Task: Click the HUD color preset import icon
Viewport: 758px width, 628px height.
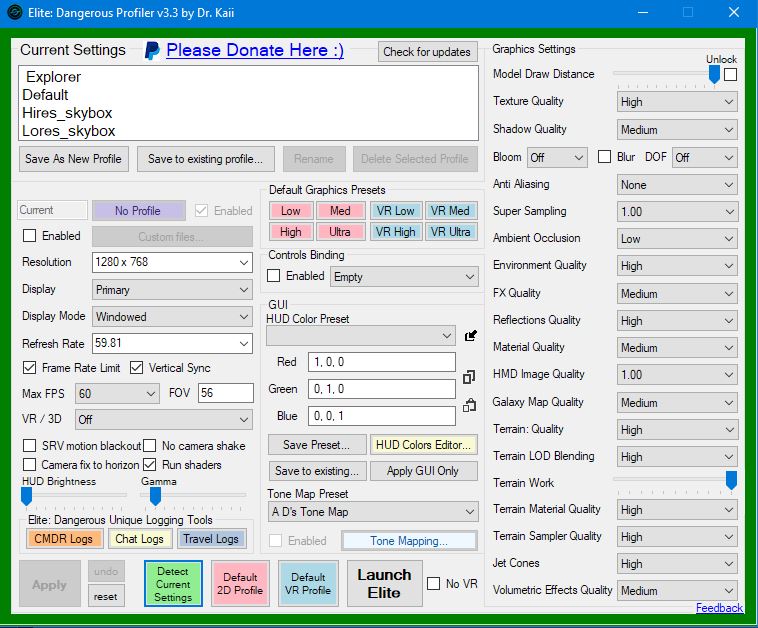Action: coord(470,336)
